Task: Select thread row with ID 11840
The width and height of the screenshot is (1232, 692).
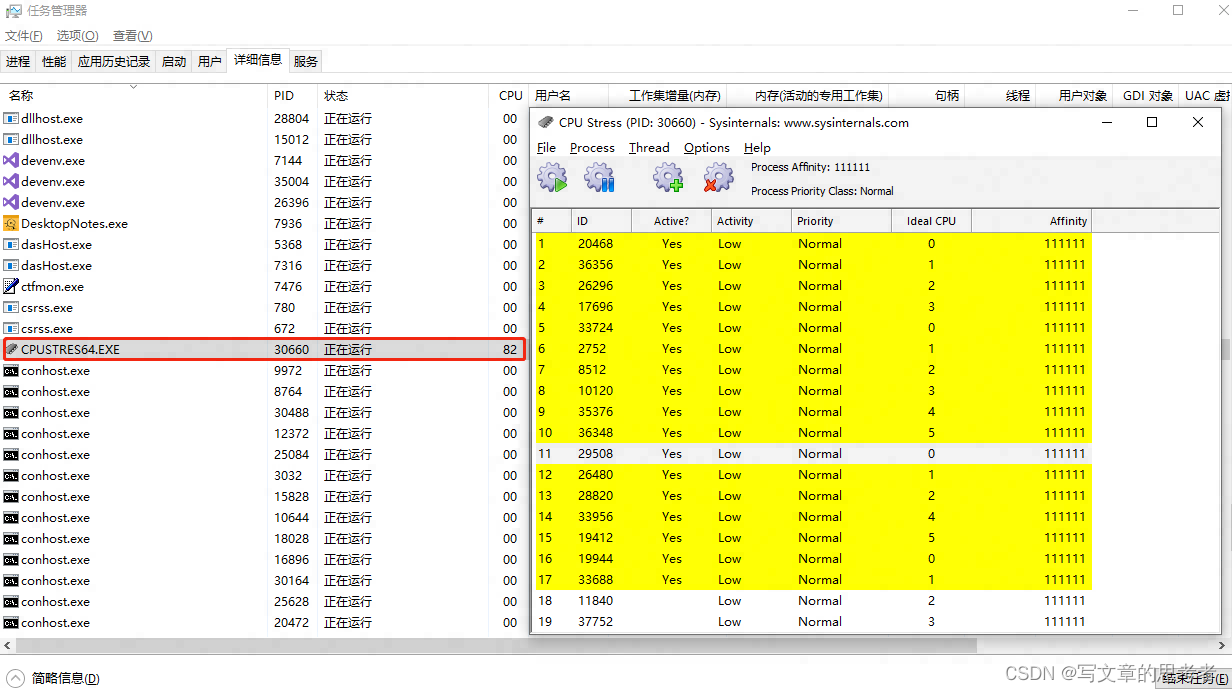Action: coord(812,600)
